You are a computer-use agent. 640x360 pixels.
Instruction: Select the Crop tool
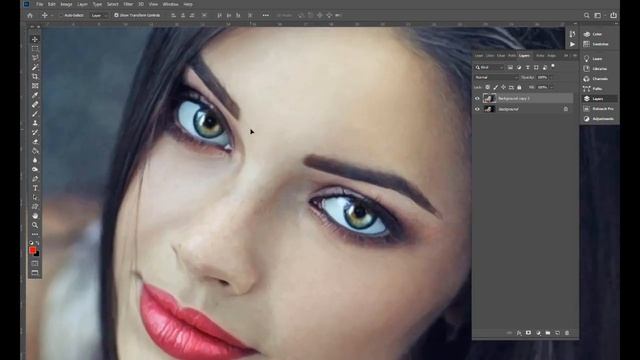(35, 77)
